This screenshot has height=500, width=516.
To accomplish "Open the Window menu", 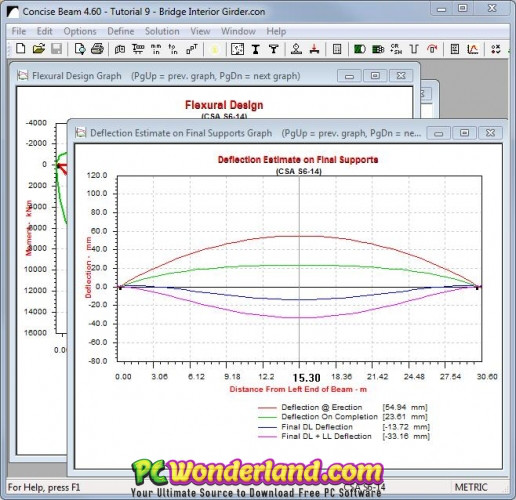I will coord(238,31).
